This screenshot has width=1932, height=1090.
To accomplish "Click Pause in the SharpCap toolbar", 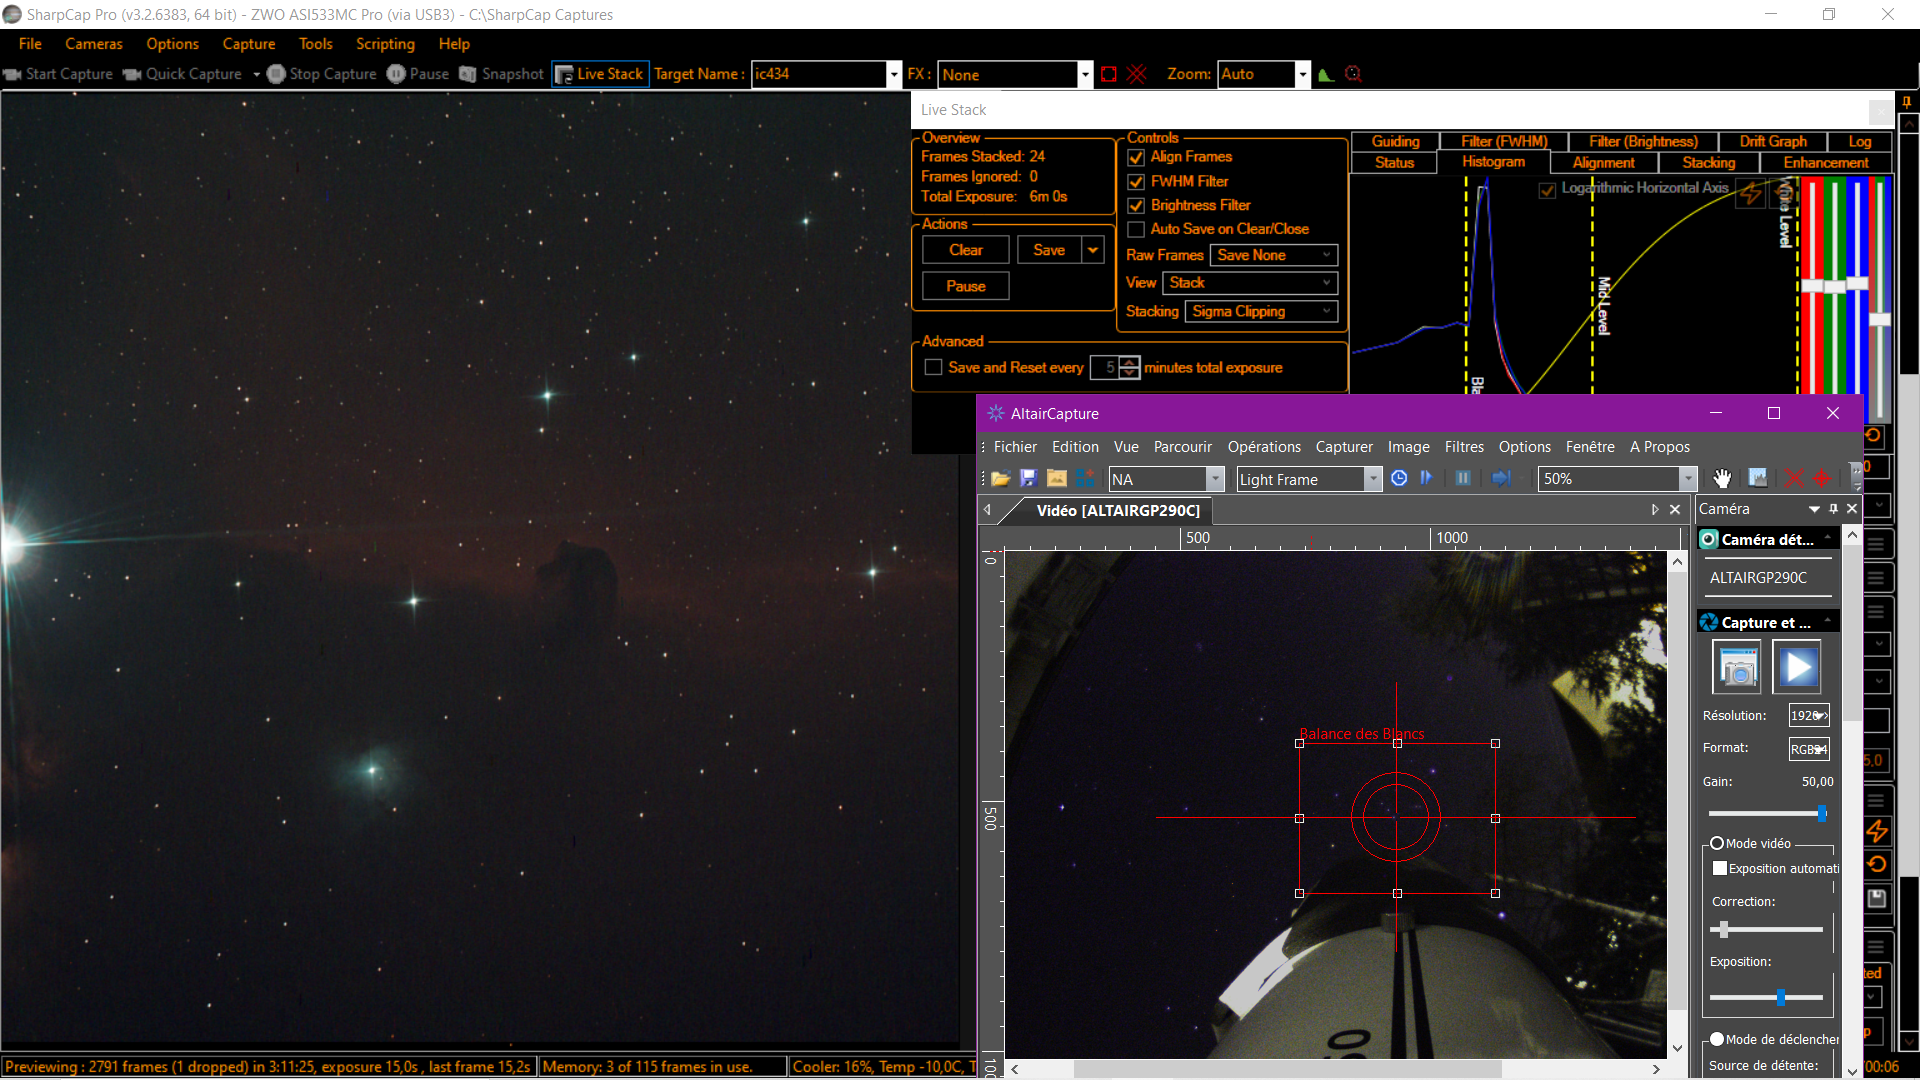I will pos(418,74).
